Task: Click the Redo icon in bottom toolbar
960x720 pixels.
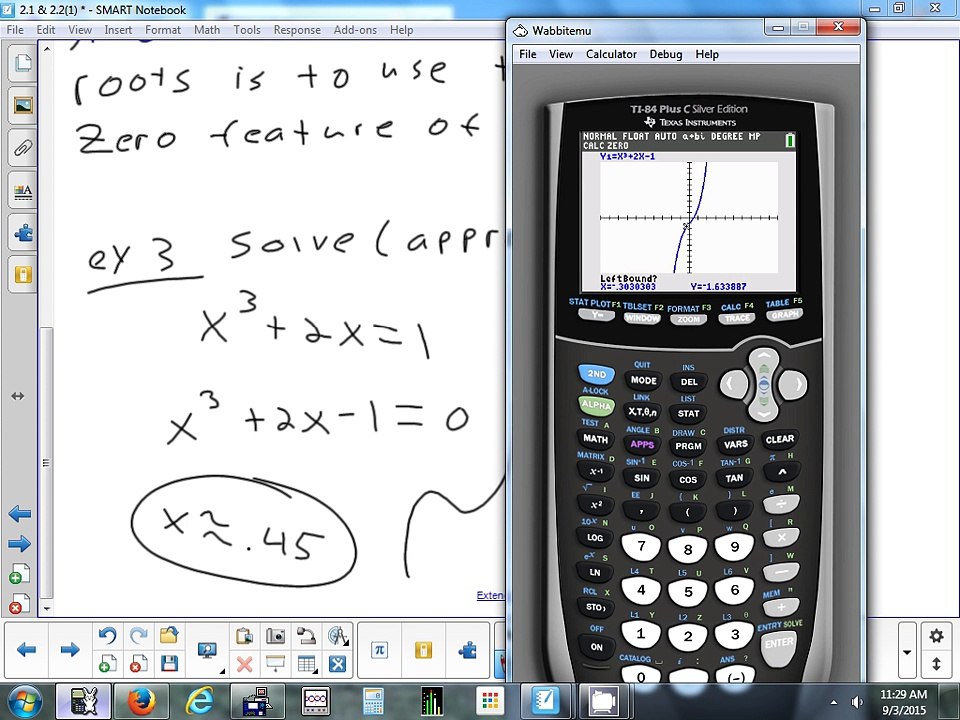Action: tap(138, 636)
